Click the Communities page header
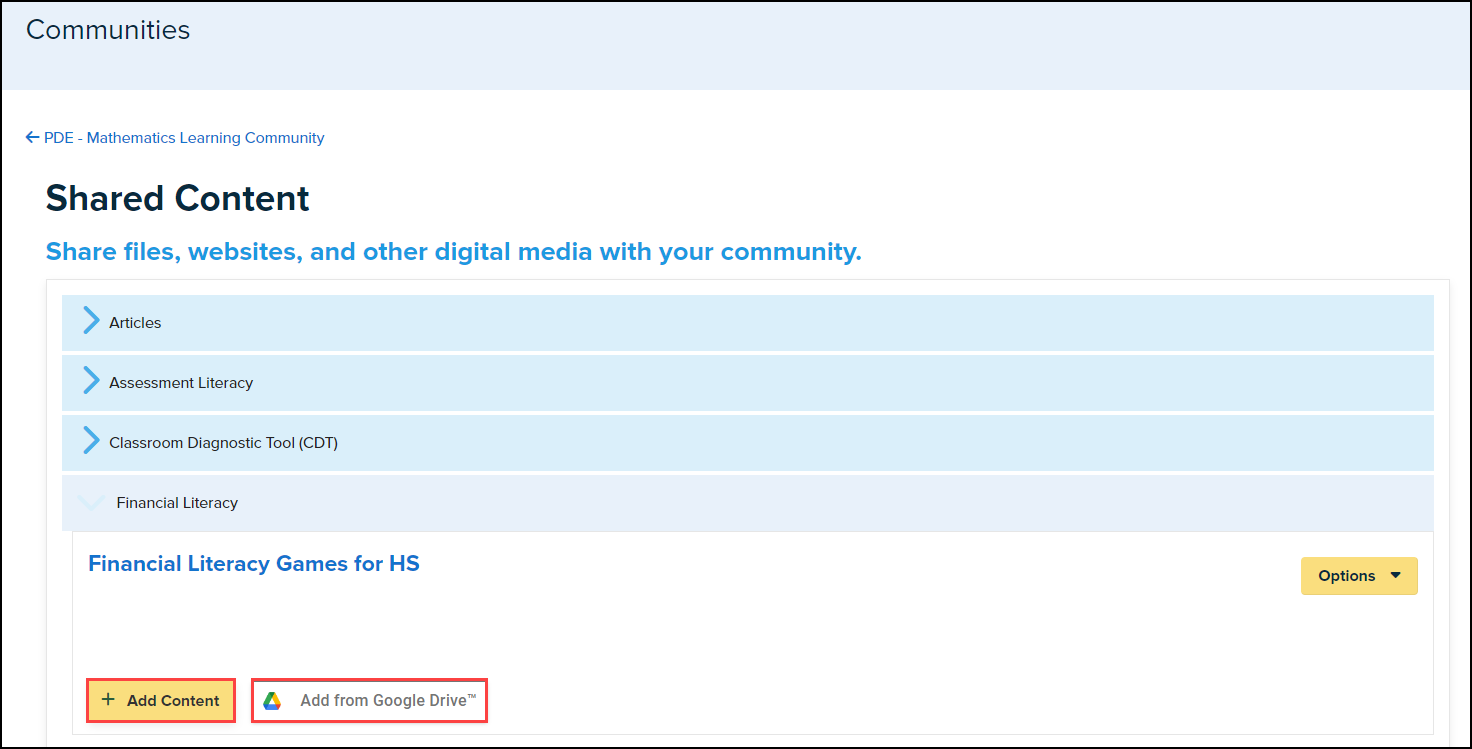Screen dimensions: 1472x749 coord(108,30)
